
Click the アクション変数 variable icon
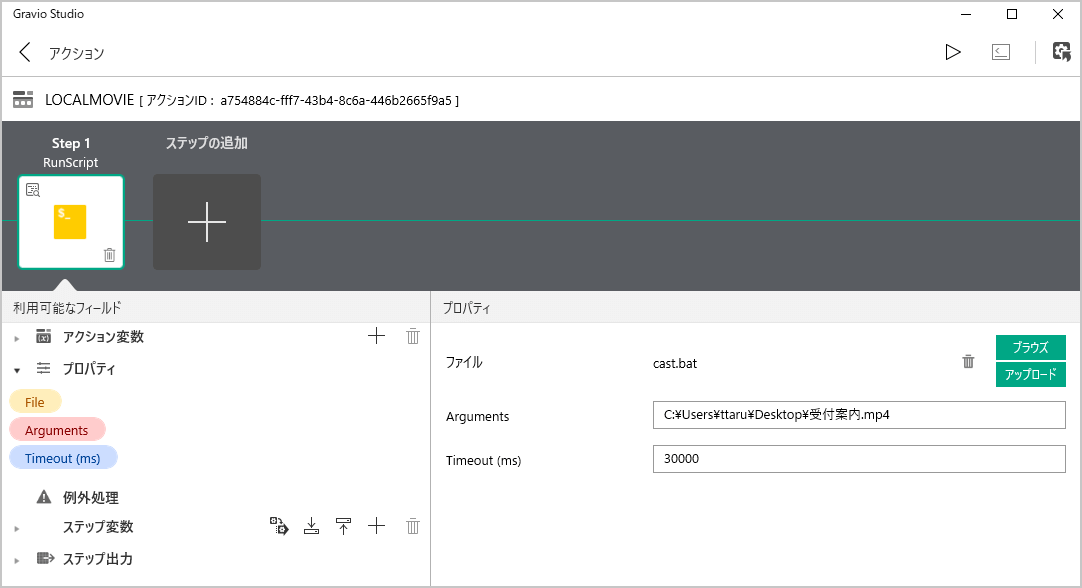click(43, 336)
